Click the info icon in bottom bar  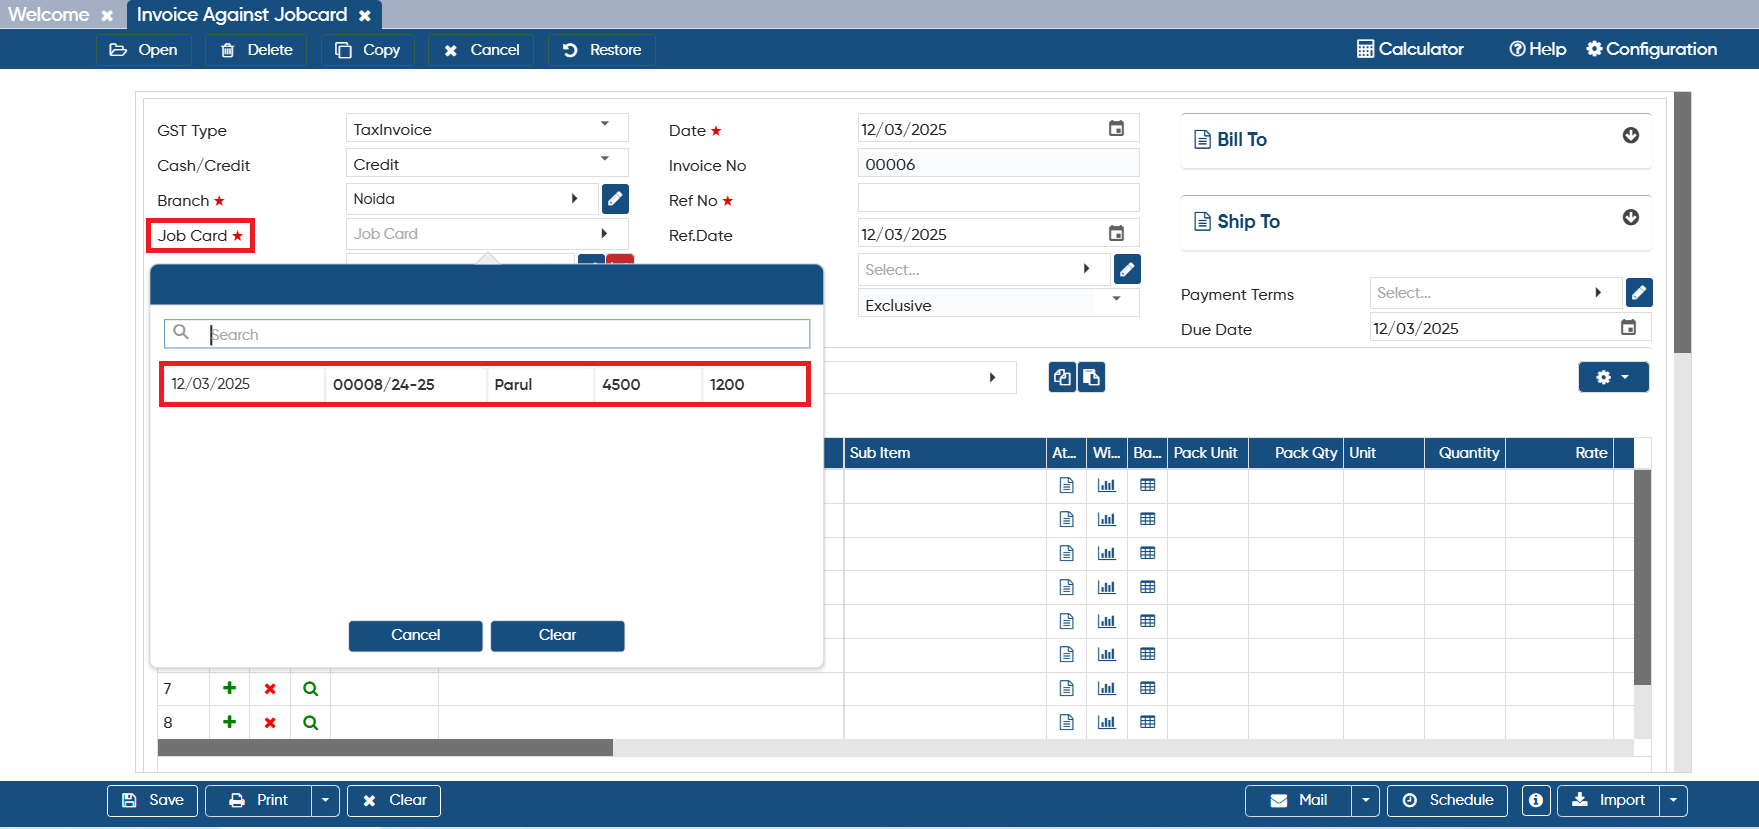pyautogui.click(x=1536, y=800)
